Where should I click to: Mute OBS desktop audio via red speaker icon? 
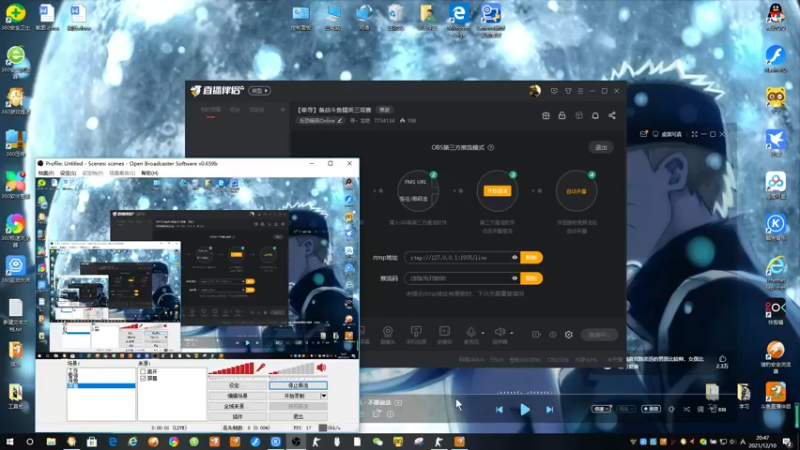(321, 367)
